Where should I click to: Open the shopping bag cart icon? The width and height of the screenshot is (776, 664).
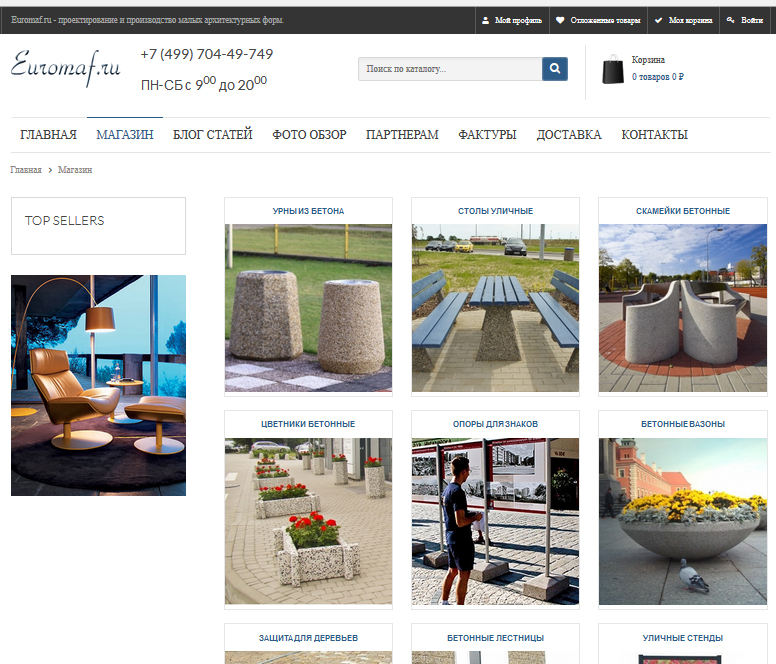(x=613, y=69)
